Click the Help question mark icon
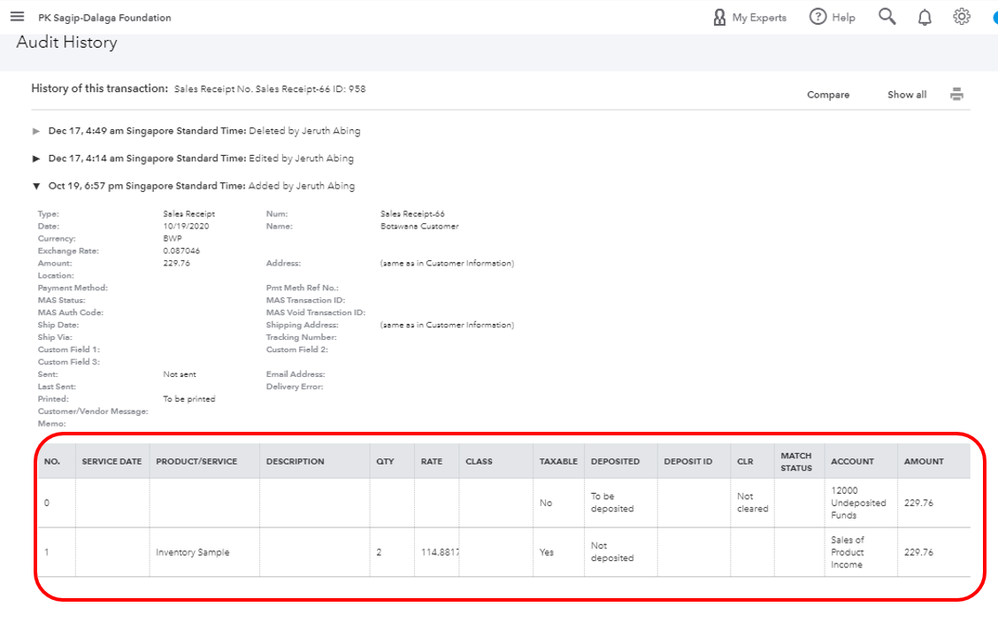This screenshot has width=998, height=623. [818, 17]
